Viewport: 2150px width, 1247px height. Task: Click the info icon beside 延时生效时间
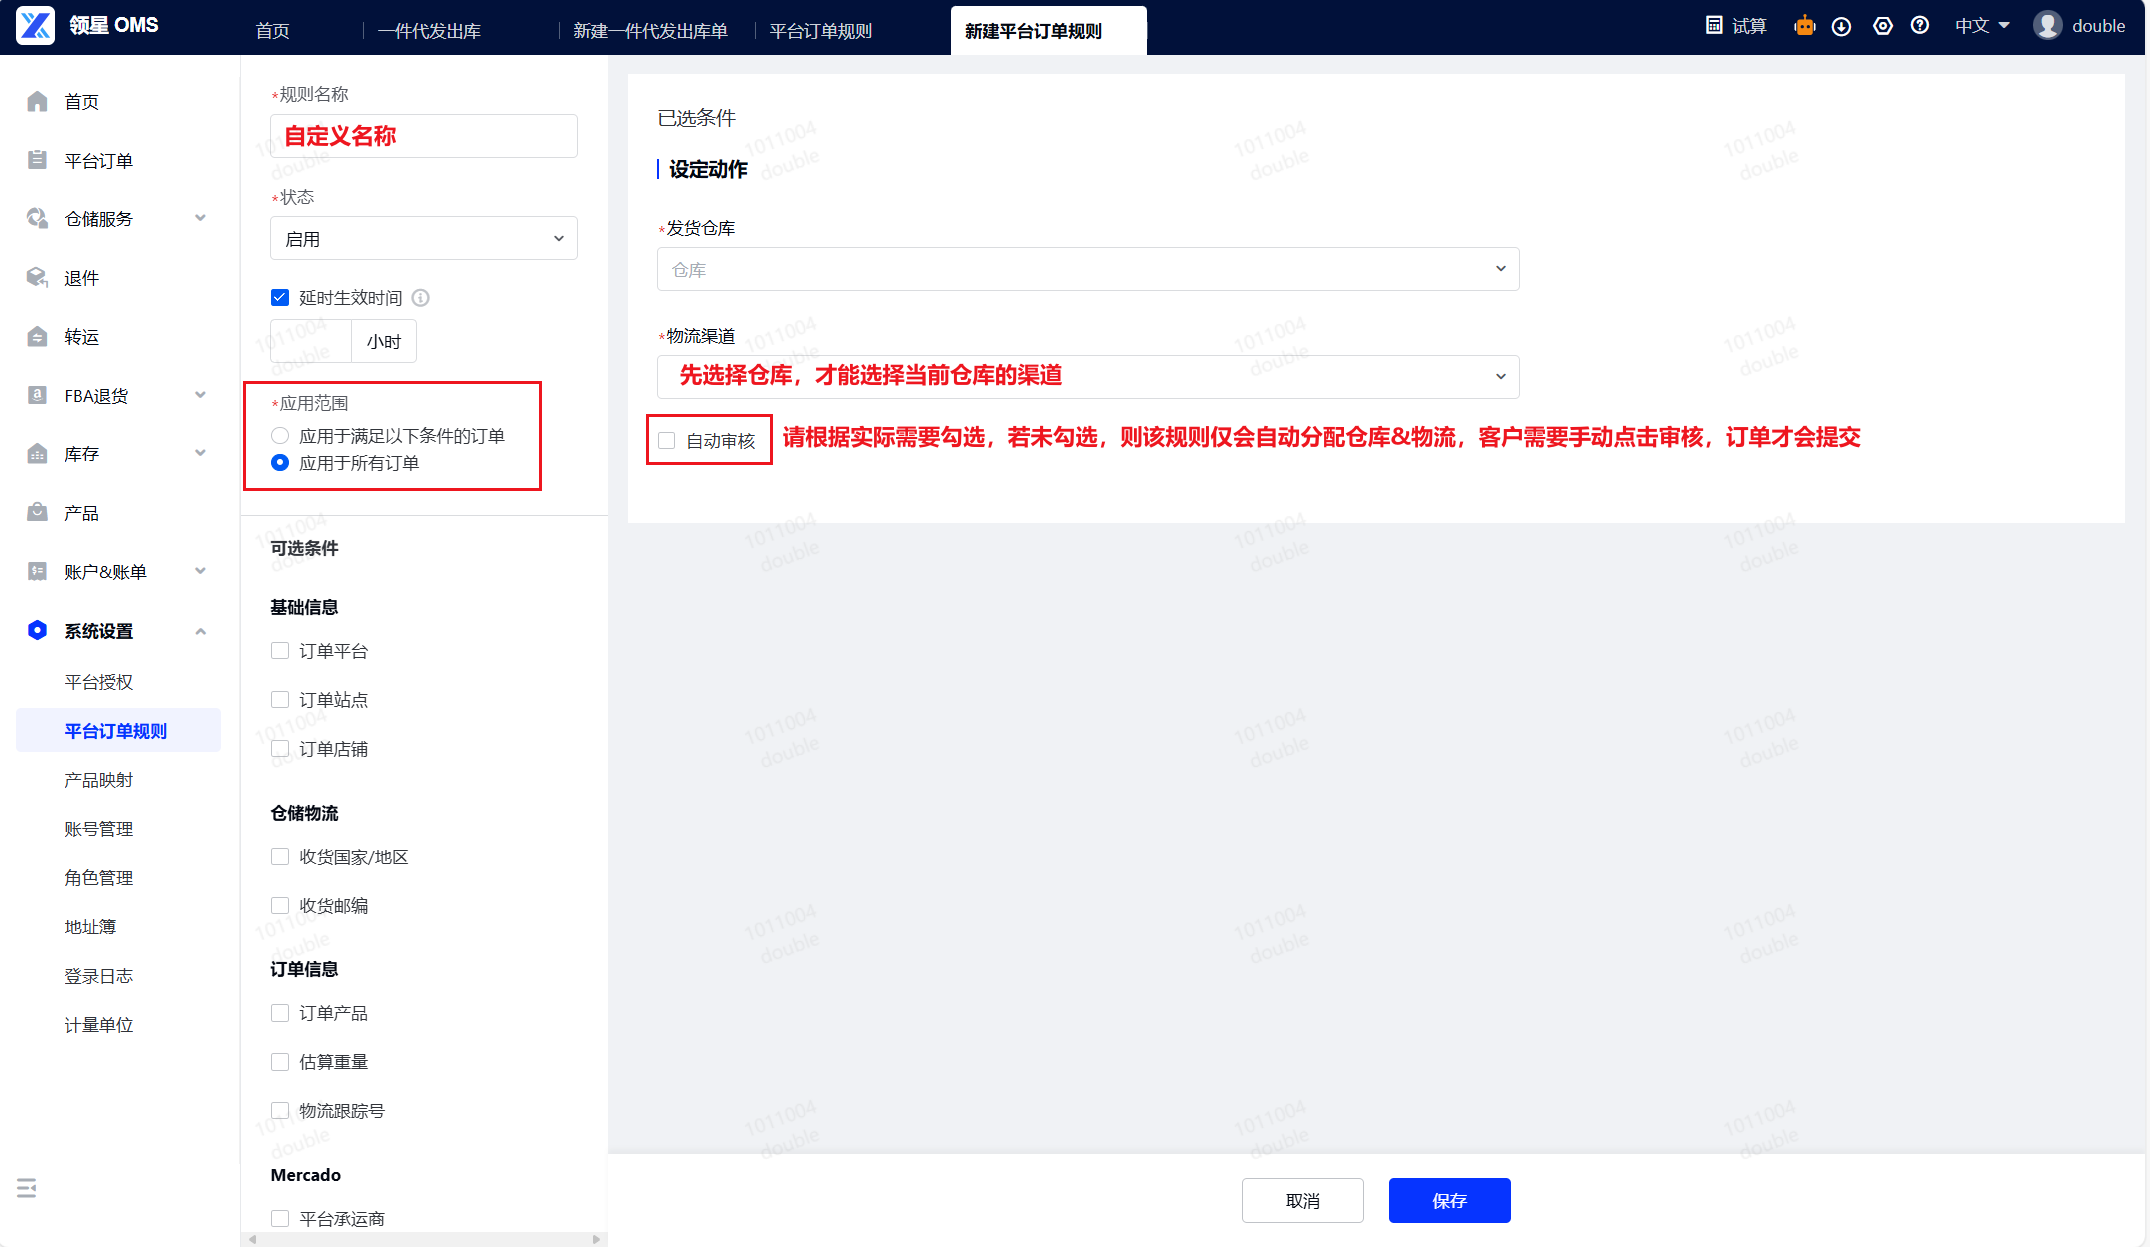tap(421, 298)
